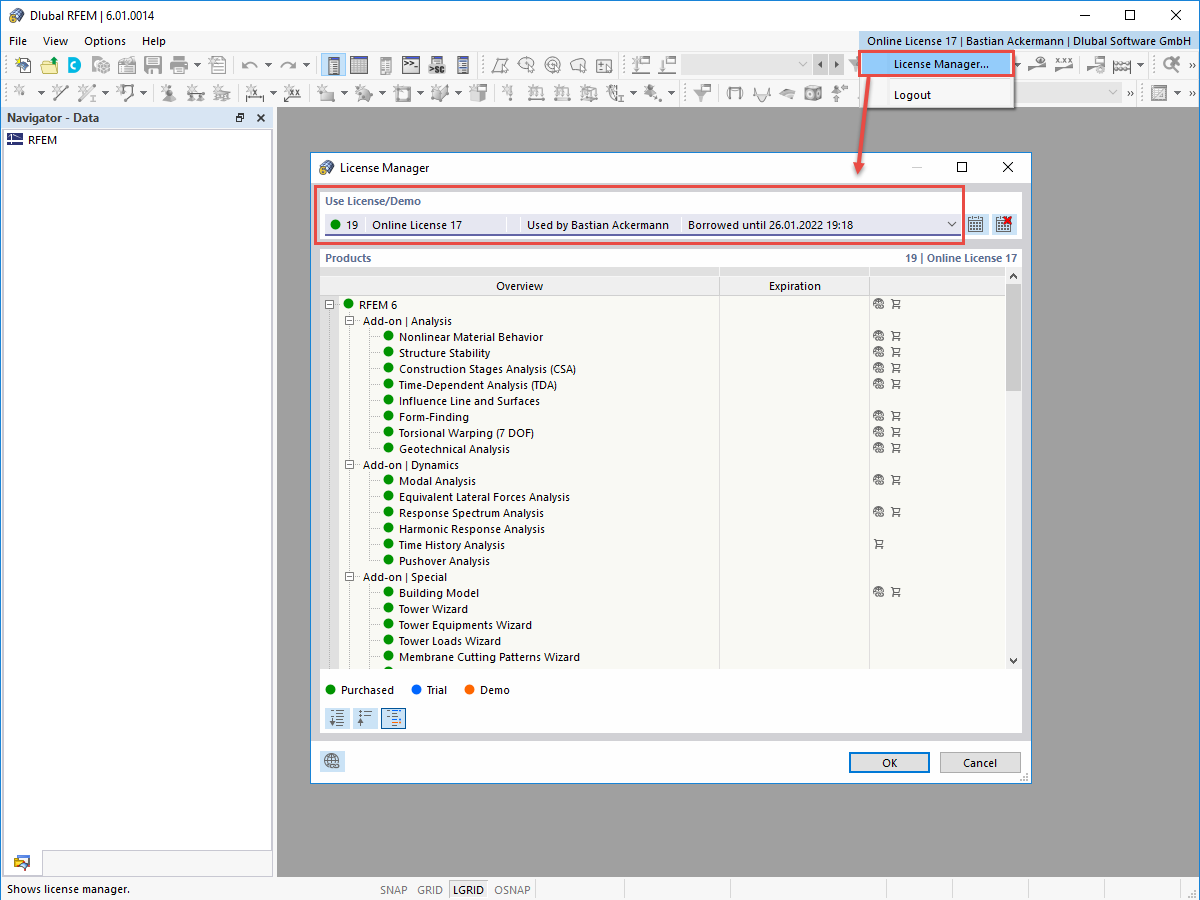
Task: Open the Options menu
Action: click(105, 41)
